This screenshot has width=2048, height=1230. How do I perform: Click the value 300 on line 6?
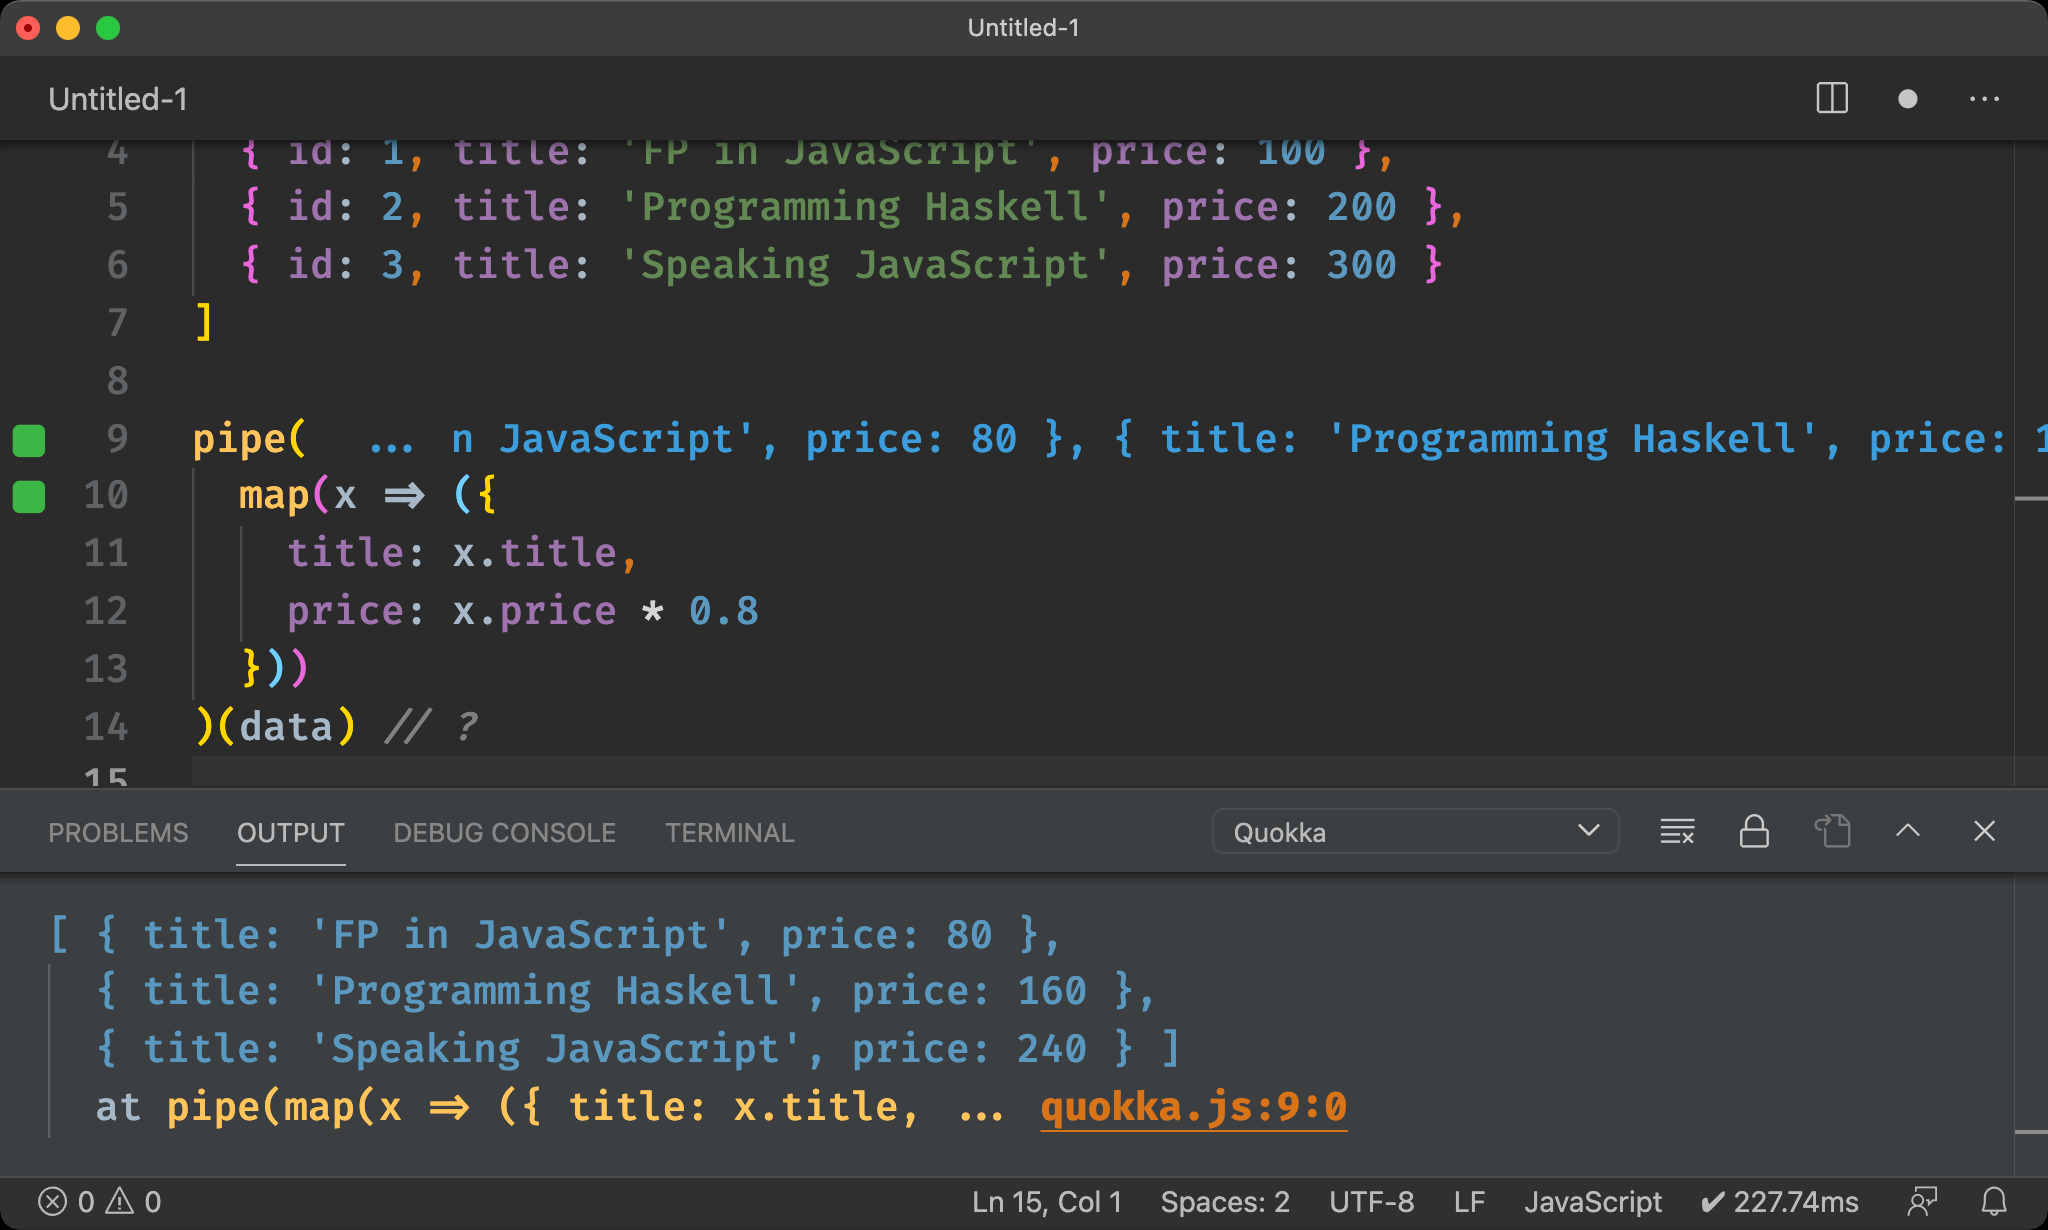click(x=1361, y=265)
